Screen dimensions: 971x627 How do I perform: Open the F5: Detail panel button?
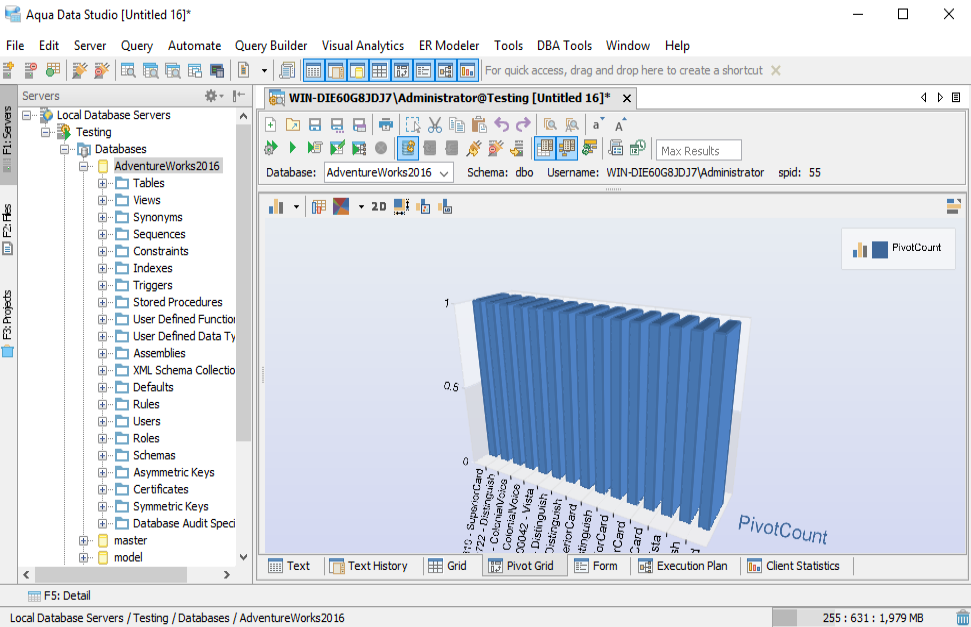pos(59,596)
